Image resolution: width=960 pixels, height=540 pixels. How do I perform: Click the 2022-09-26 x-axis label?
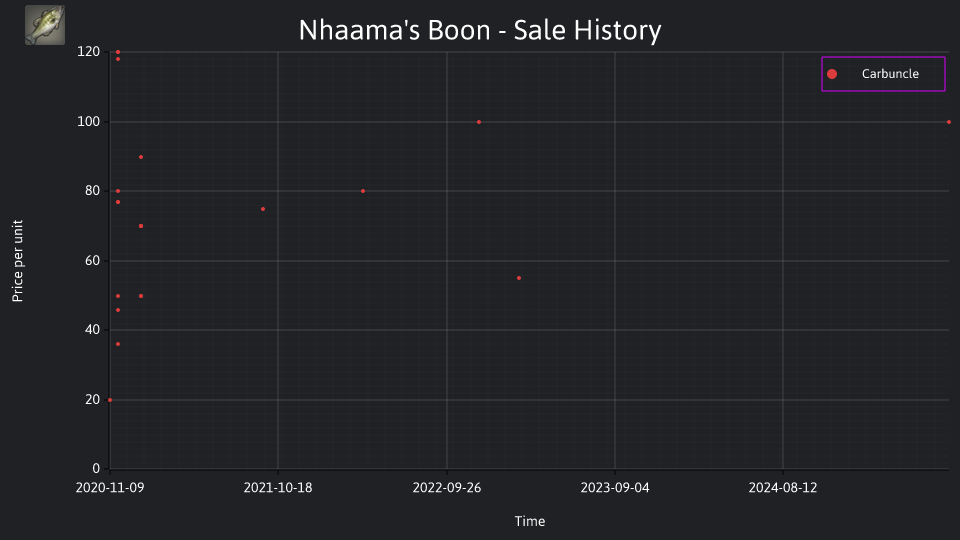pyautogui.click(x=447, y=488)
